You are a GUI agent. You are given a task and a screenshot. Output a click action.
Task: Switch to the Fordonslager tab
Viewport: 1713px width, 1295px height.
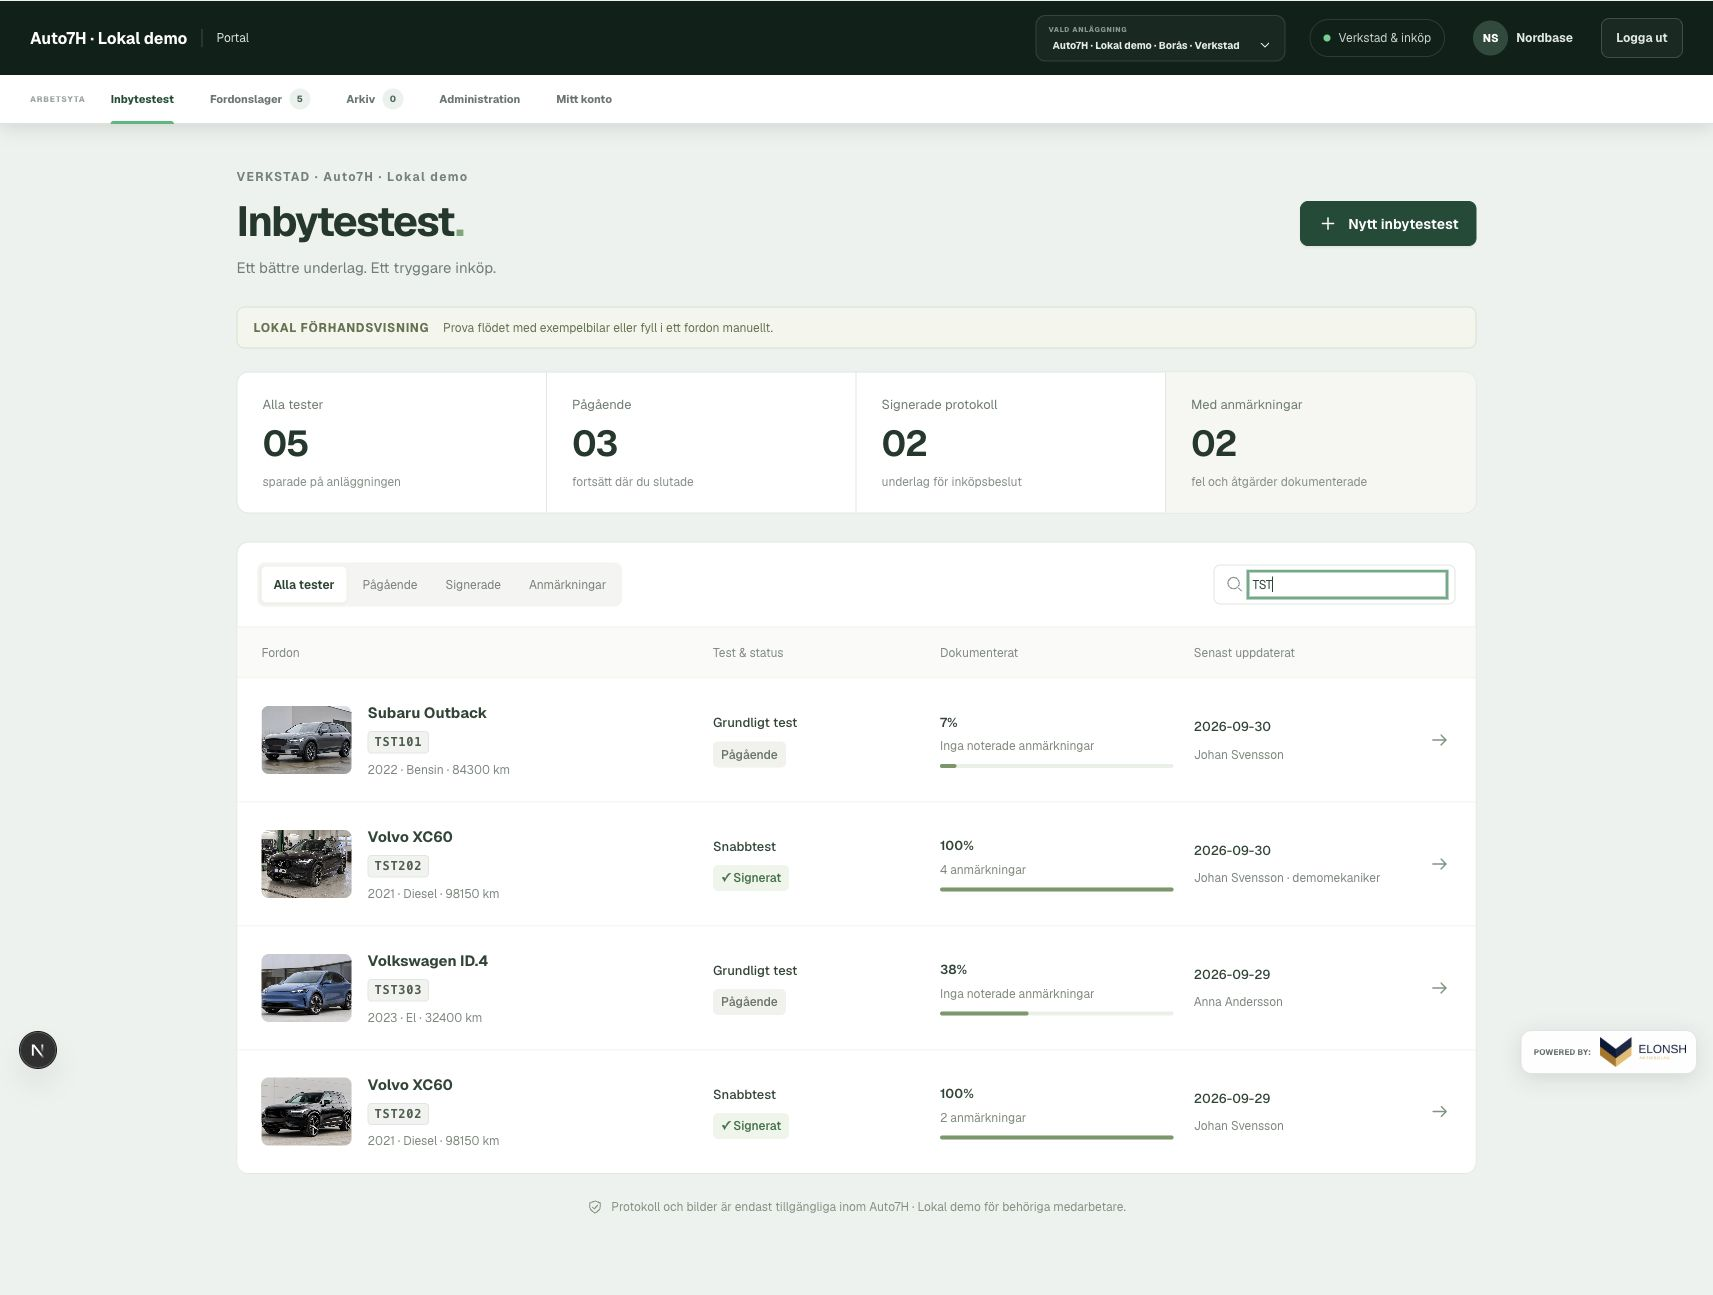point(259,99)
